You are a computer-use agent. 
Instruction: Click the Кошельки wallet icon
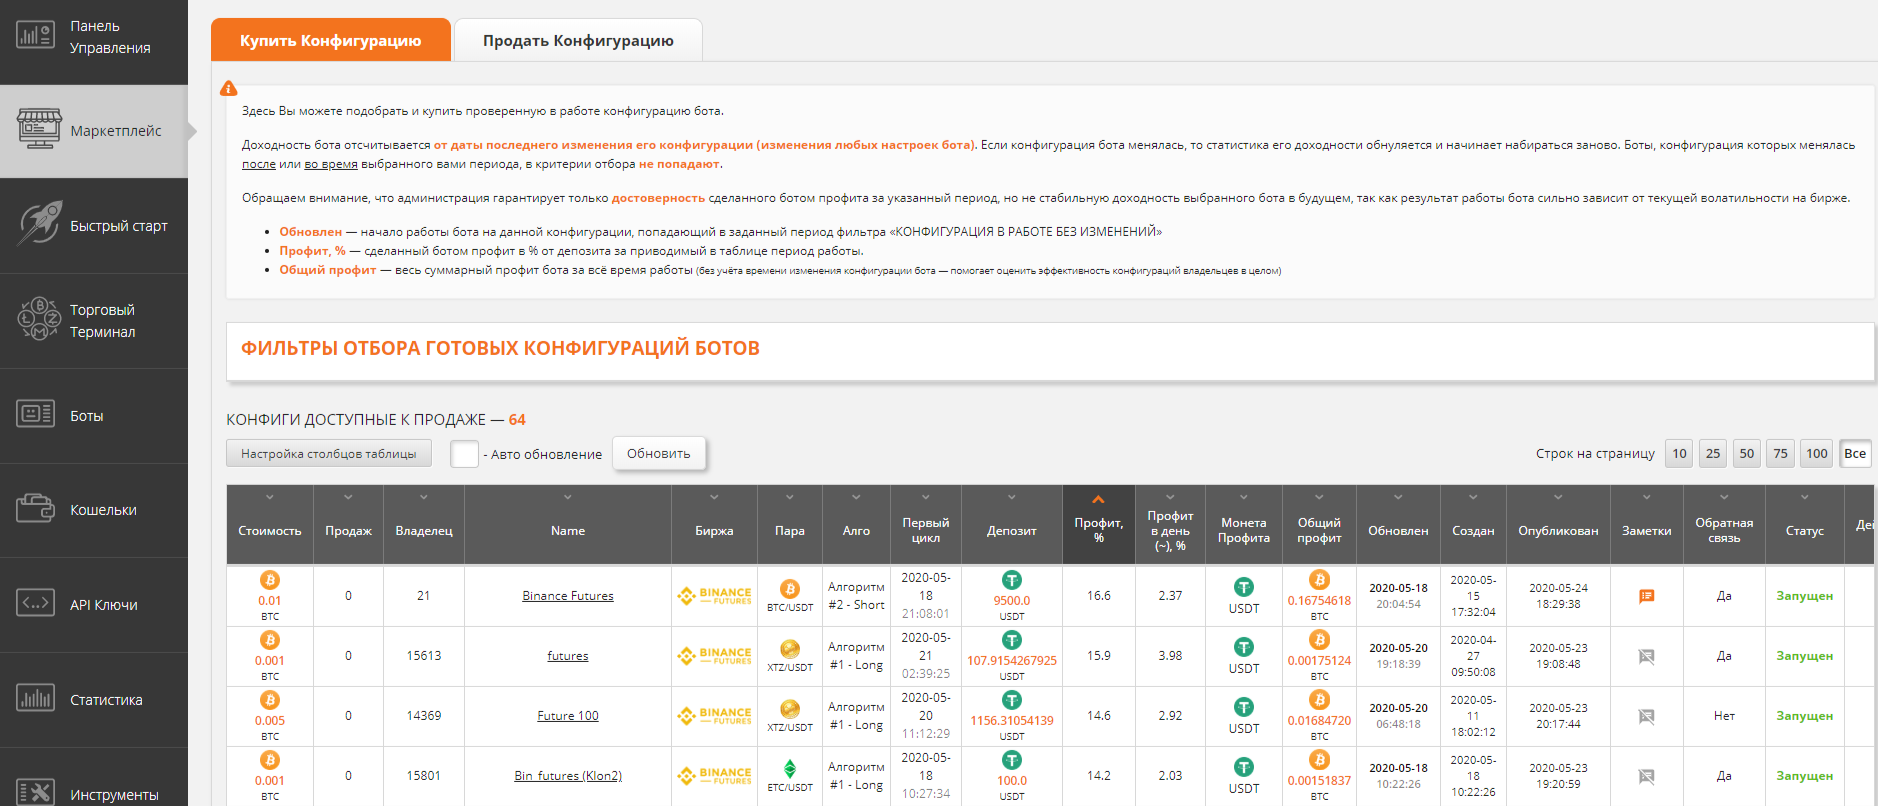[x=36, y=509]
